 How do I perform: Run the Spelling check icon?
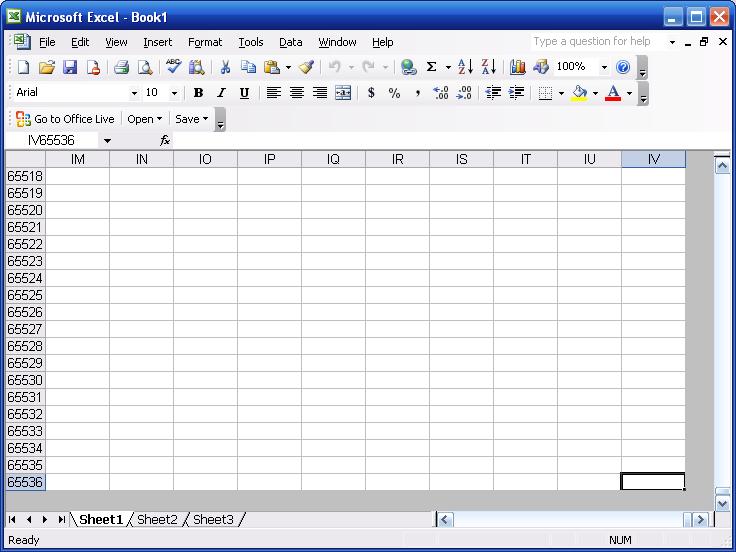pos(173,67)
